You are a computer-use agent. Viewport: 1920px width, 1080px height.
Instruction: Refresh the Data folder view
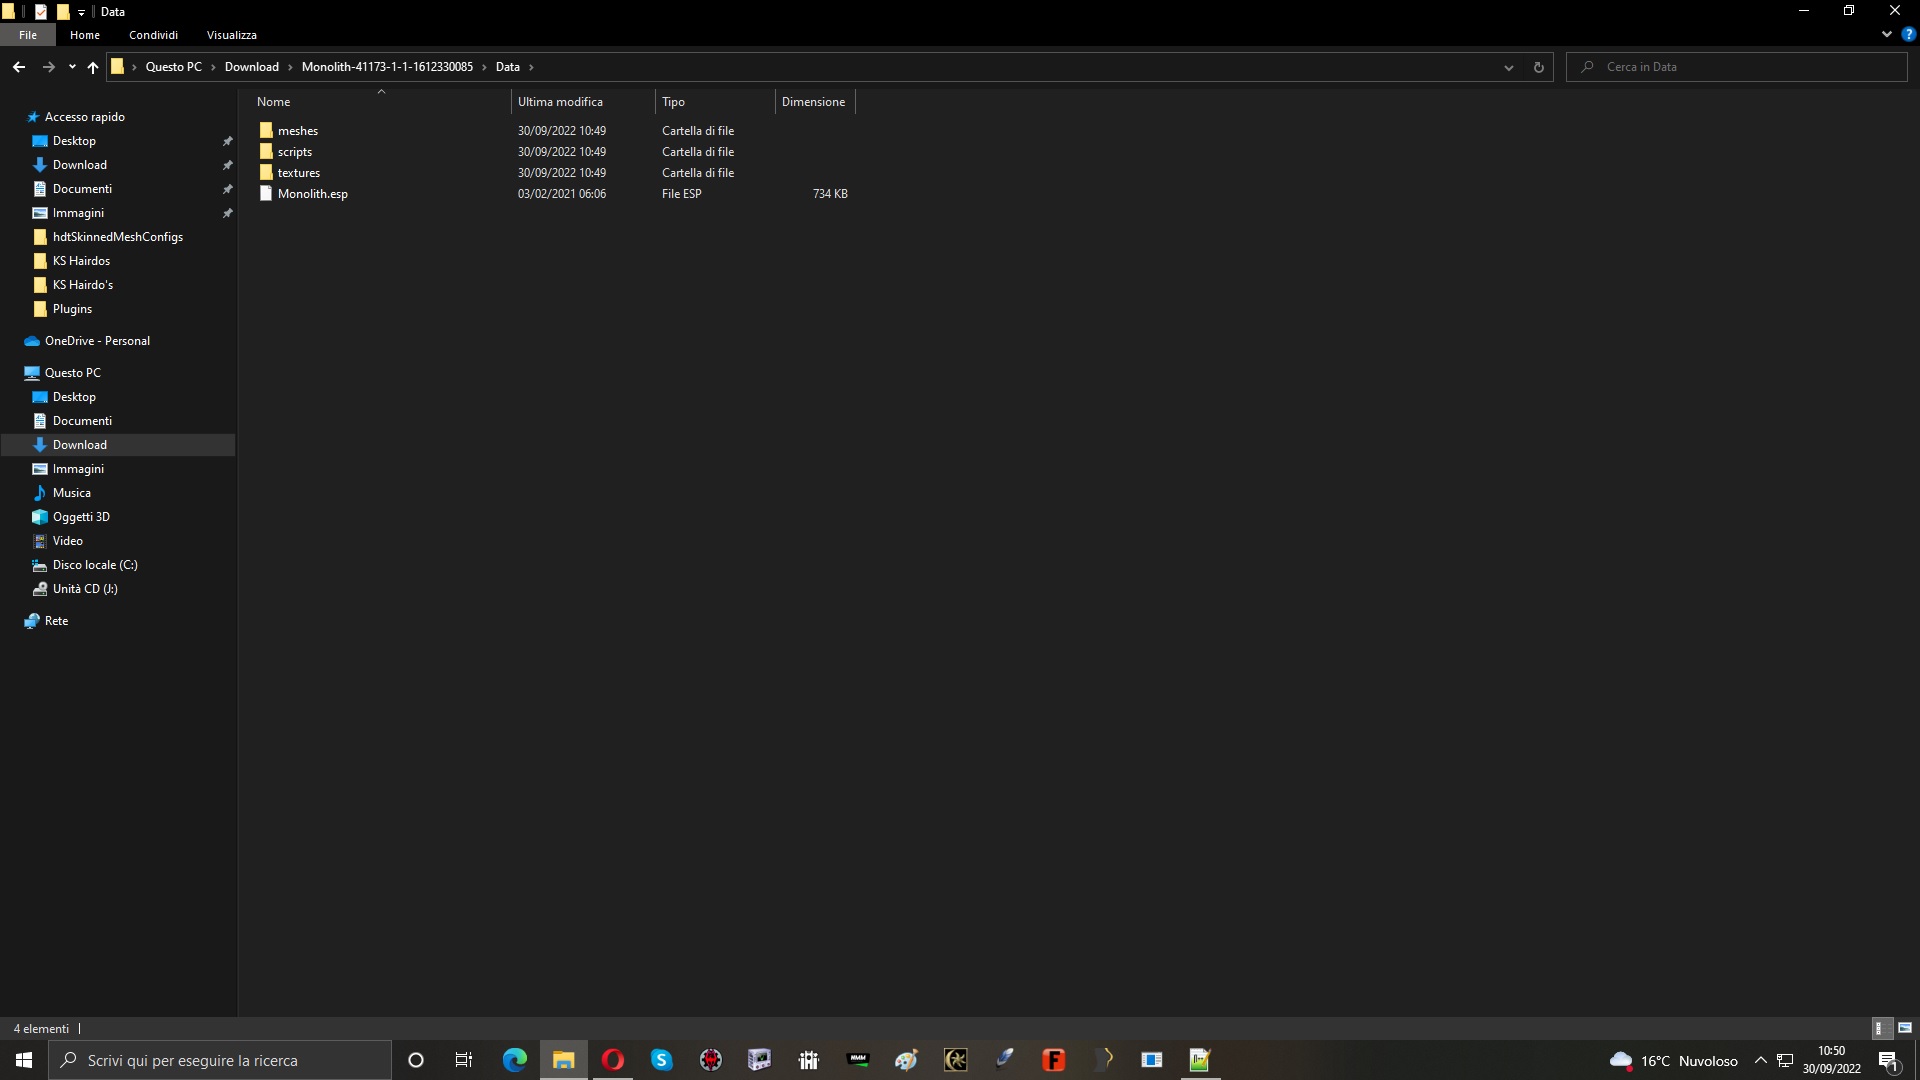coord(1538,67)
